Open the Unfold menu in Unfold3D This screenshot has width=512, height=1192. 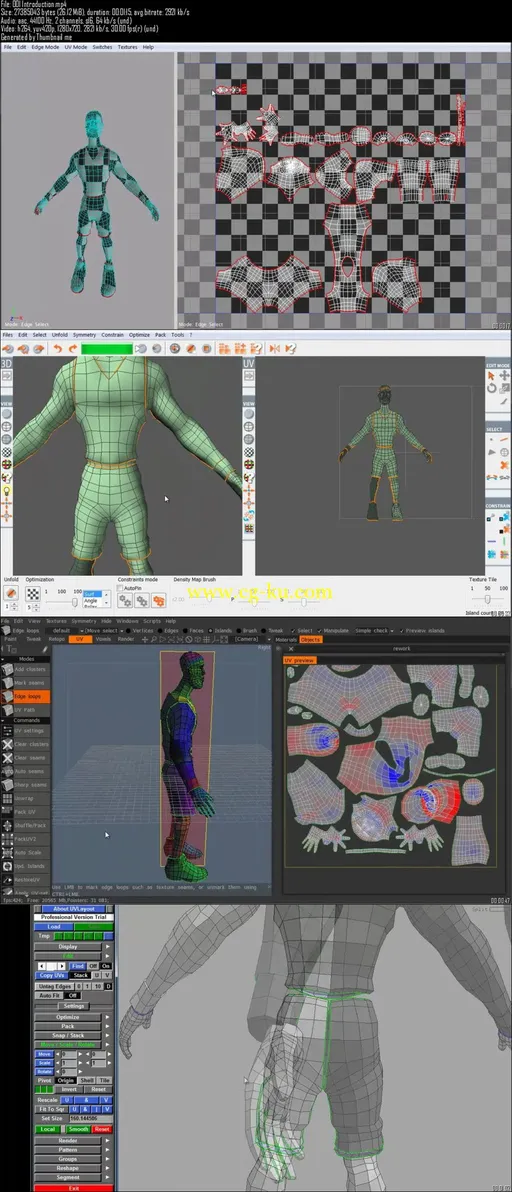(x=59, y=334)
